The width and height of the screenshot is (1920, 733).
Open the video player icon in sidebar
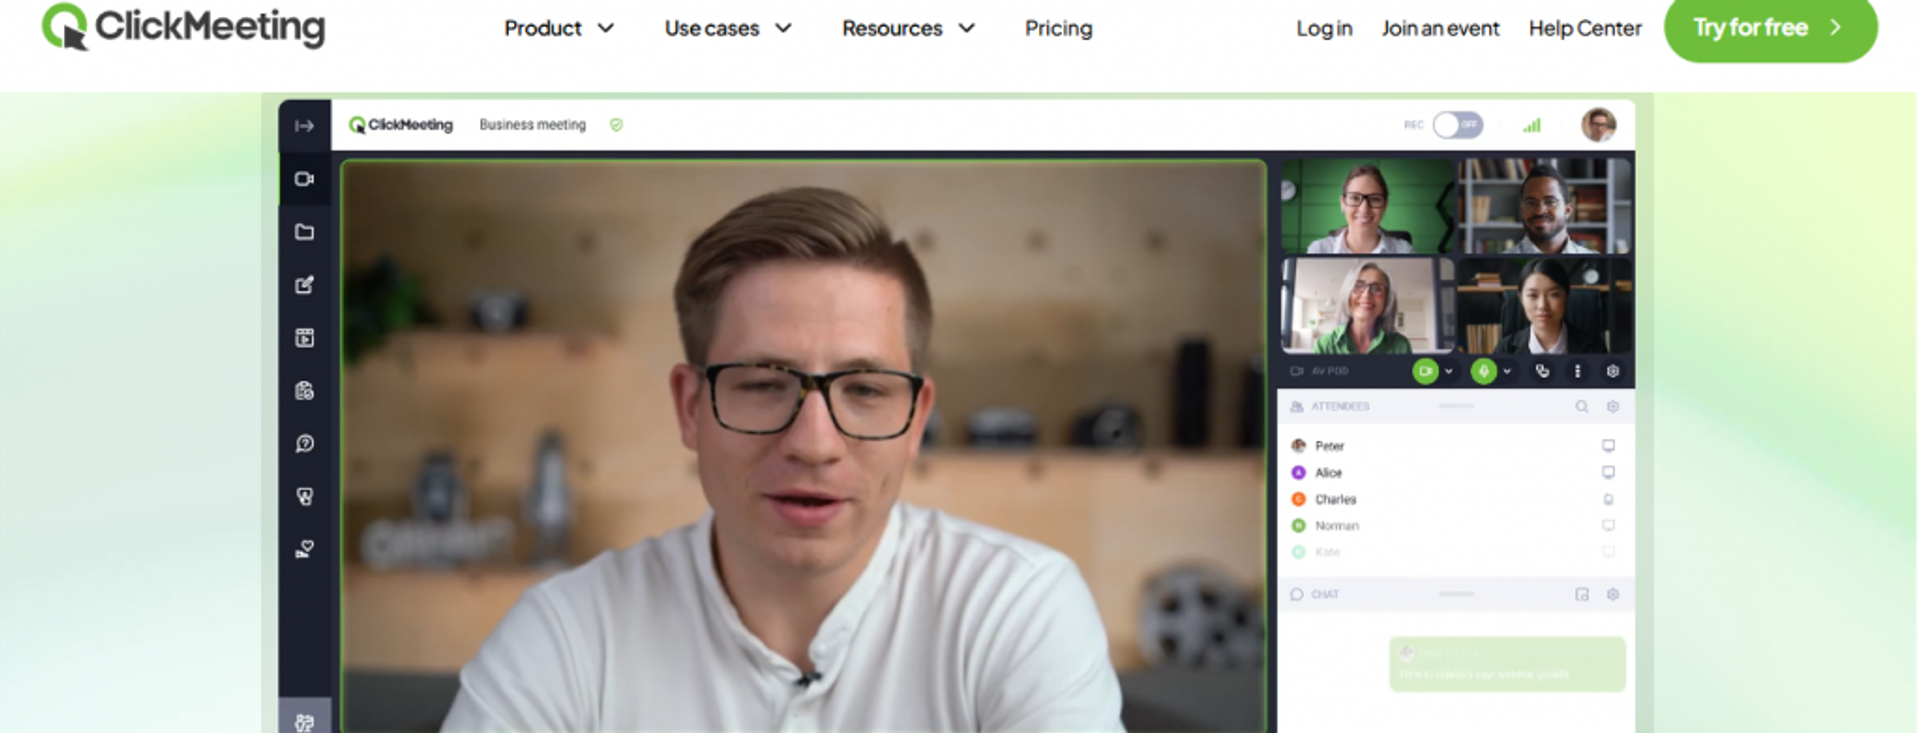click(305, 338)
